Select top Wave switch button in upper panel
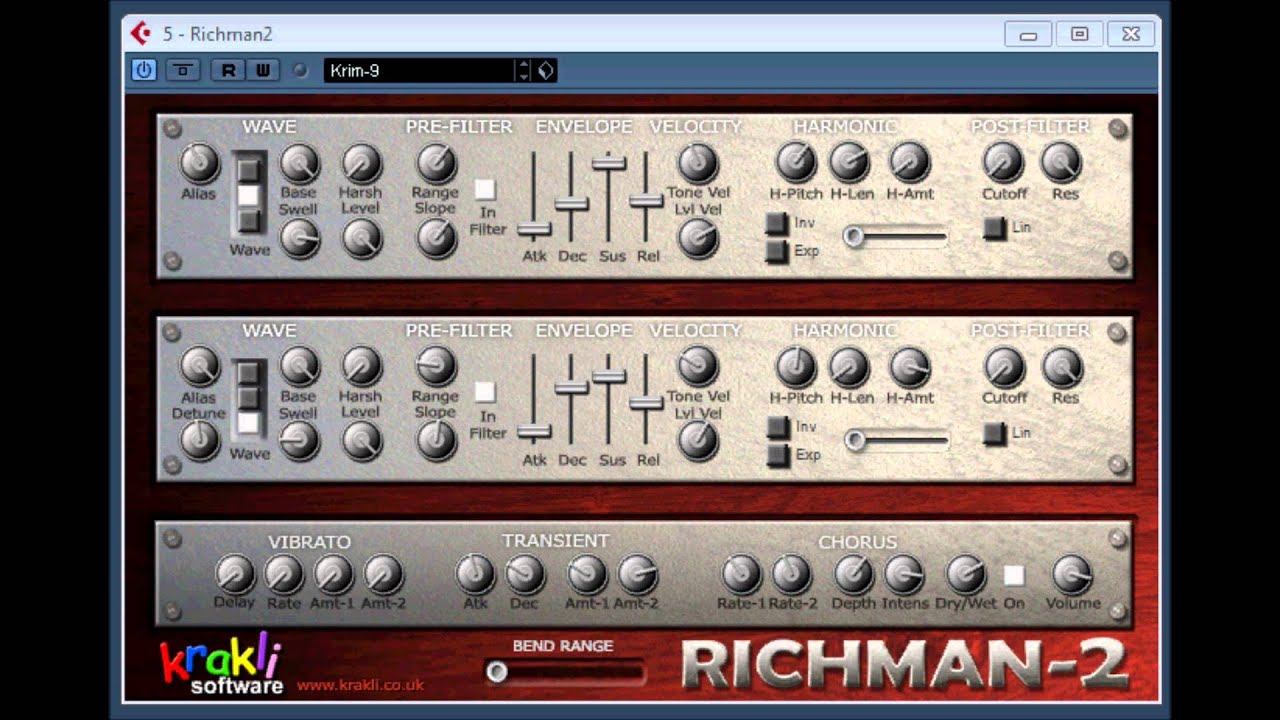Viewport: 1280px width, 720px height. pyautogui.click(x=248, y=170)
